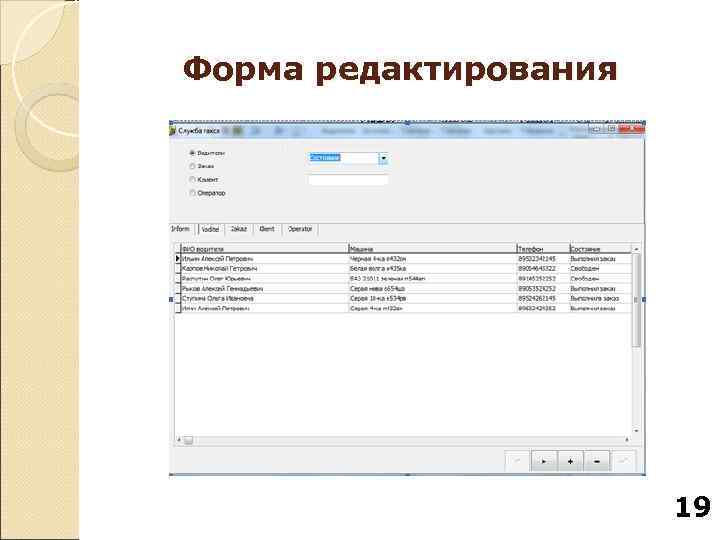Click the row indicator arrow of the first row

[x=177, y=259]
